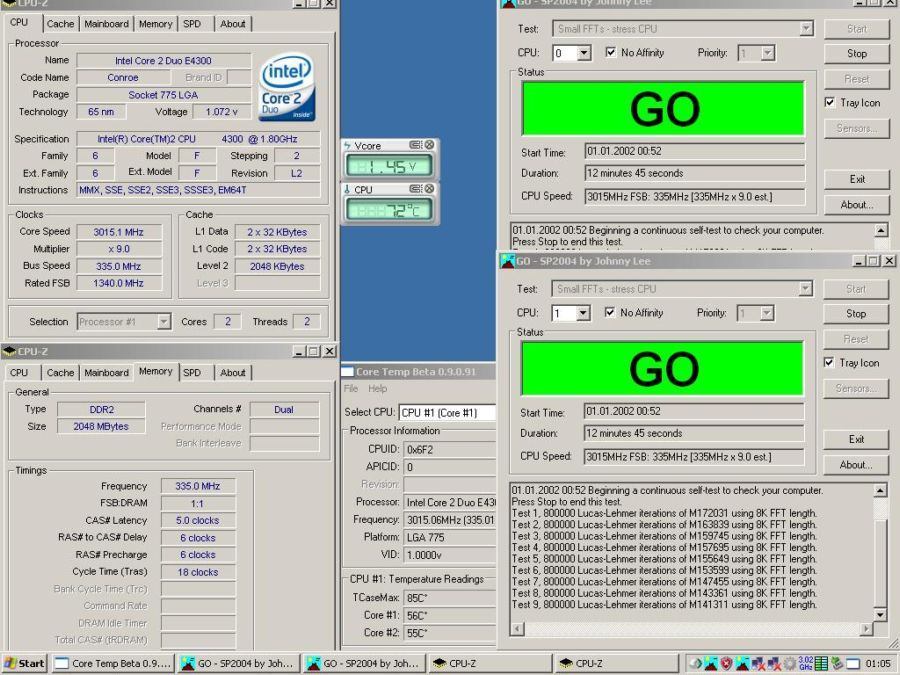Click the Safely Remove Hardware tray icon
900x675 pixels.
click(x=837, y=664)
